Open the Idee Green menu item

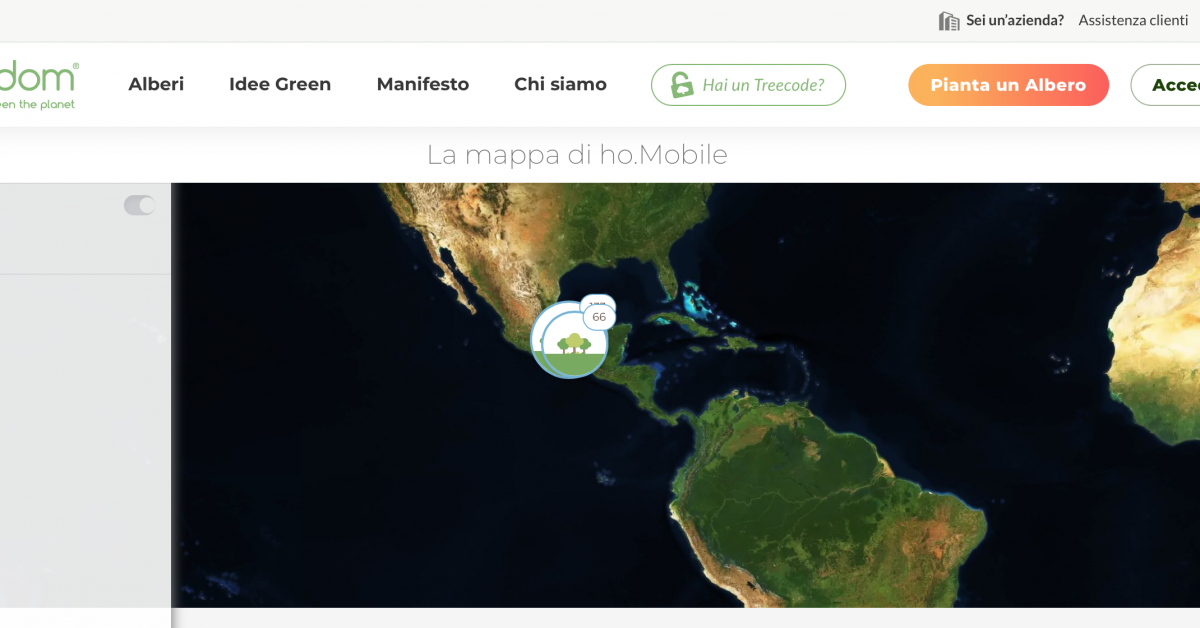coord(280,85)
